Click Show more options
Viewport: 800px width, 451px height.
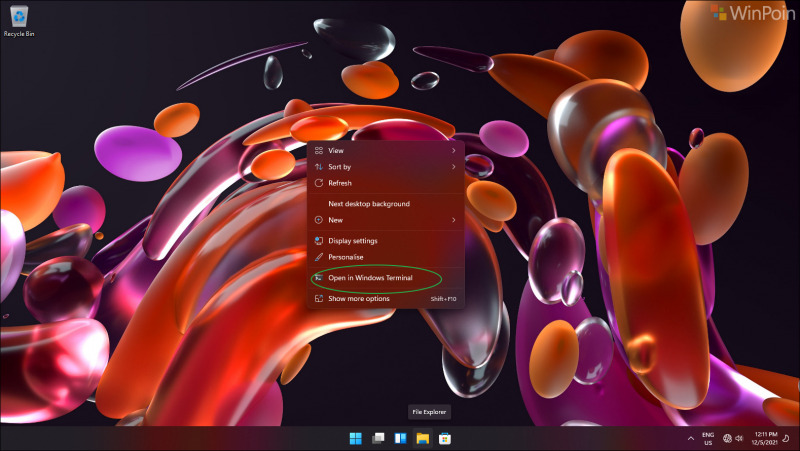click(x=358, y=298)
